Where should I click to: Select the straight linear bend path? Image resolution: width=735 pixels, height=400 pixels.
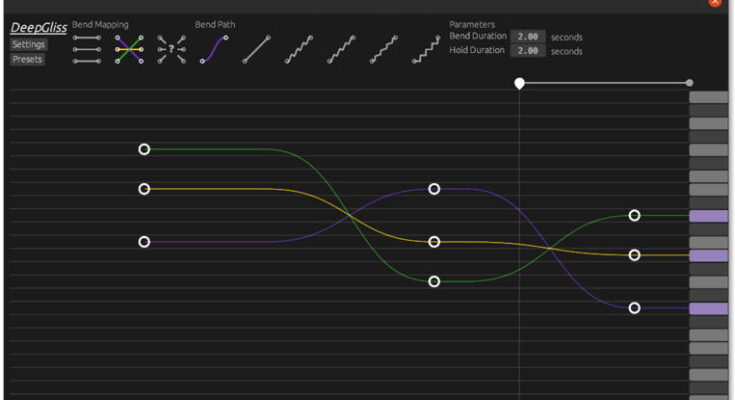(x=257, y=48)
